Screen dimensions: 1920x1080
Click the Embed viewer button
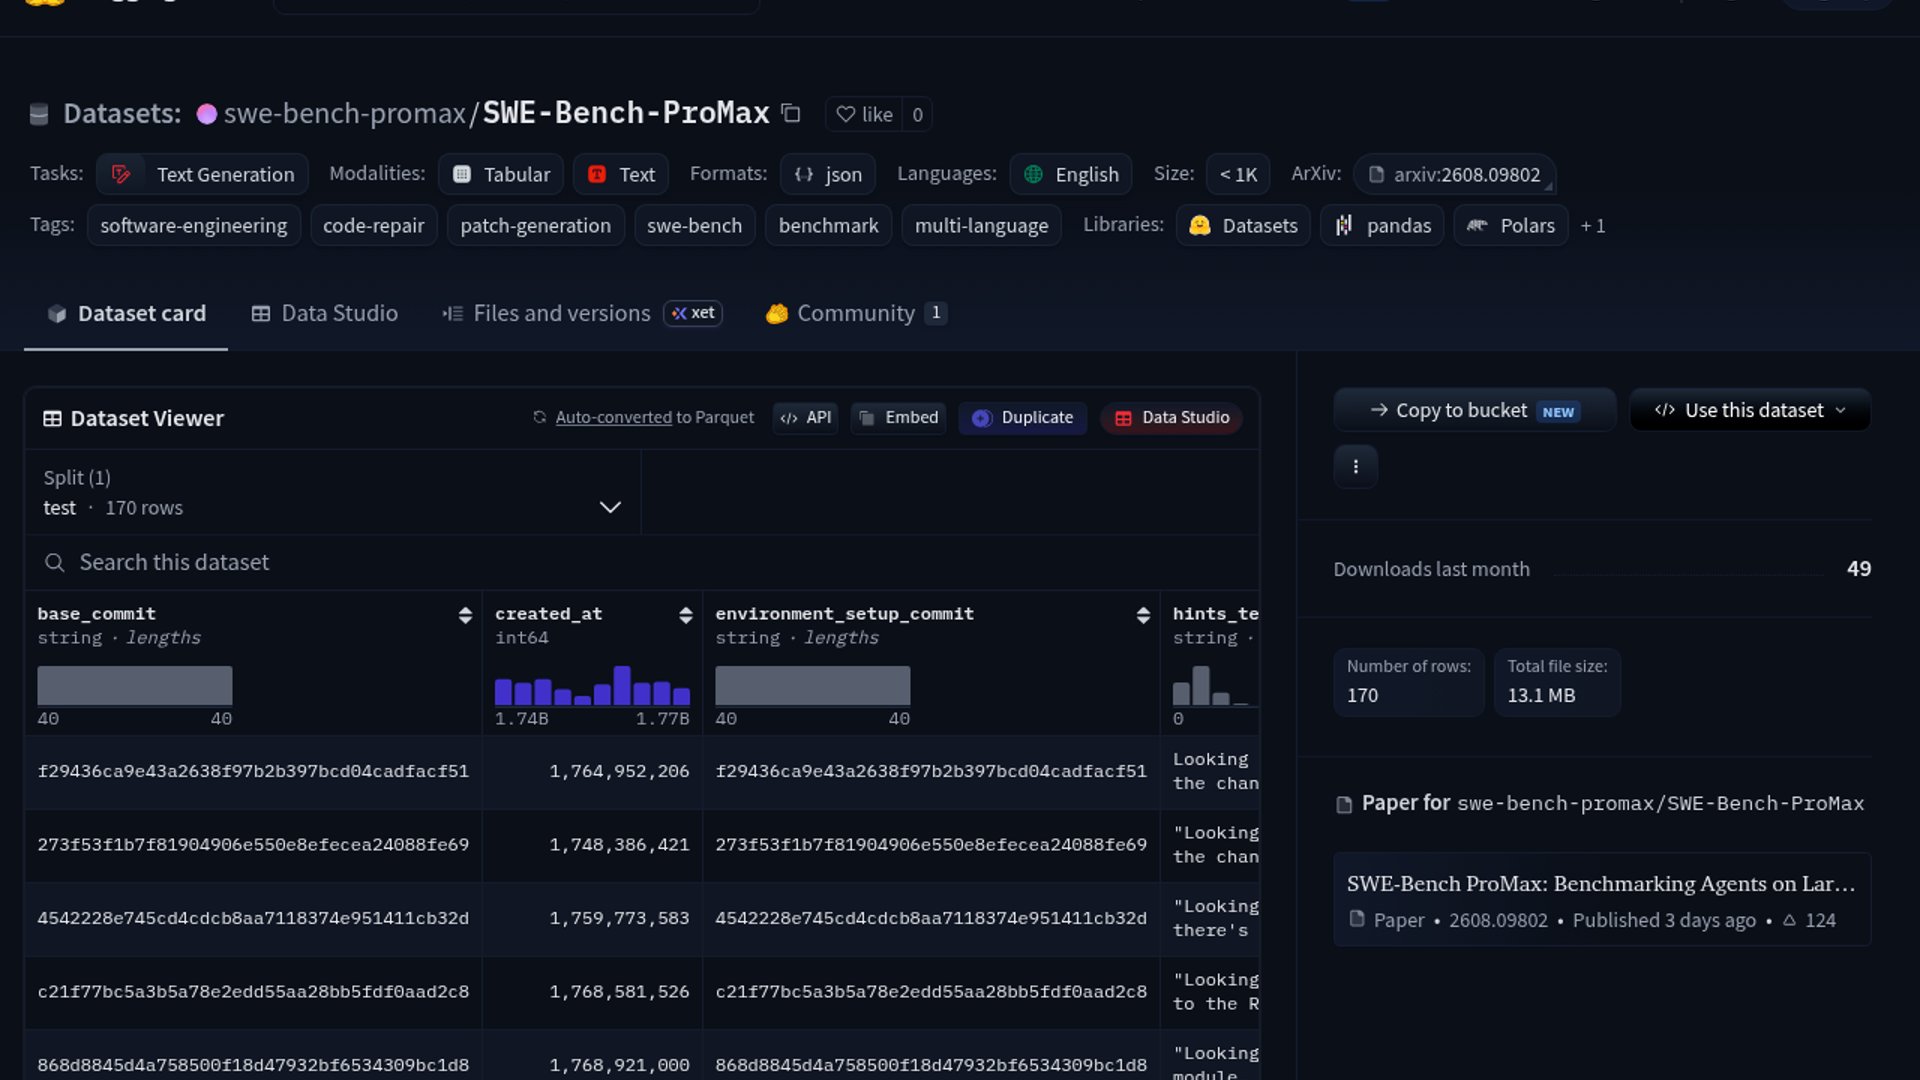[x=899, y=418]
